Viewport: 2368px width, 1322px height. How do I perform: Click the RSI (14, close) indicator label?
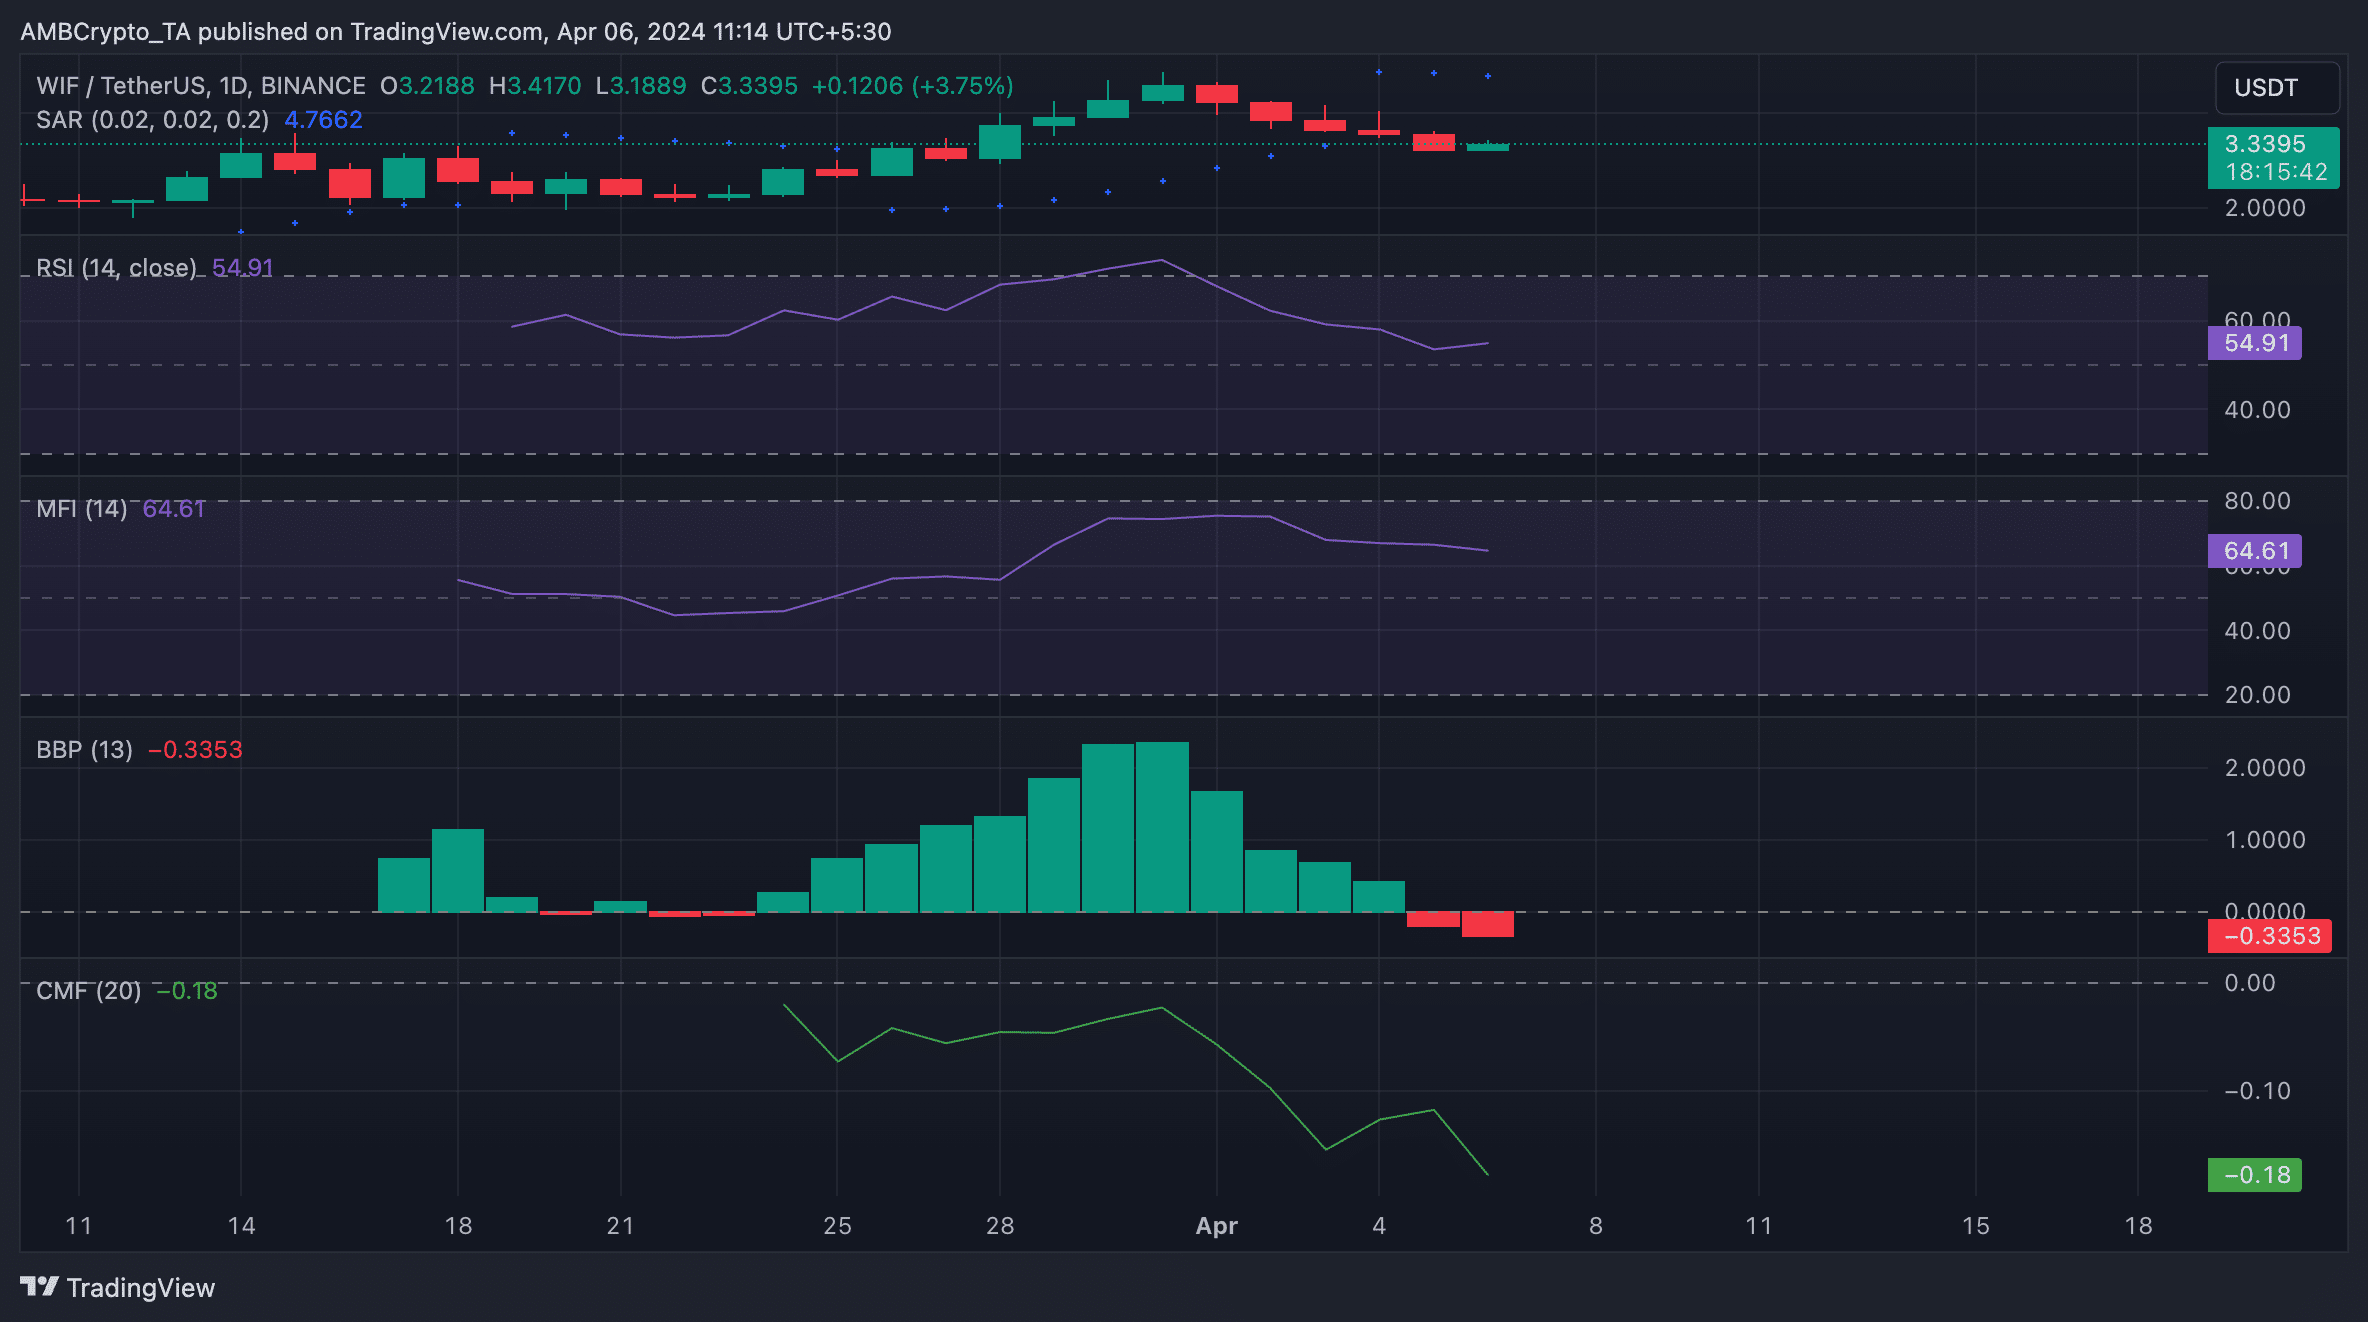click(x=116, y=268)
